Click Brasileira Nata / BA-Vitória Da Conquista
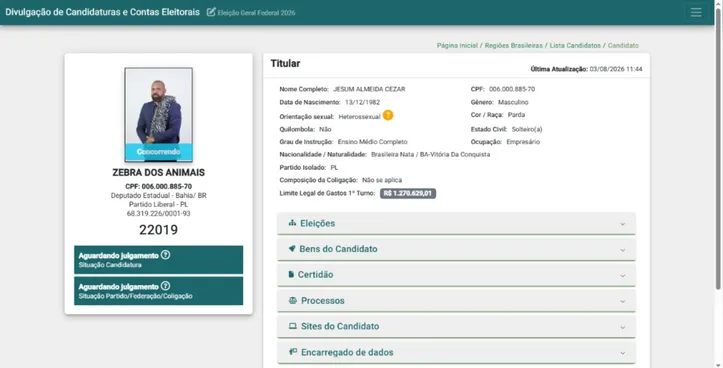The height and width of the screenshot is (368, 723). coord(431,154)
